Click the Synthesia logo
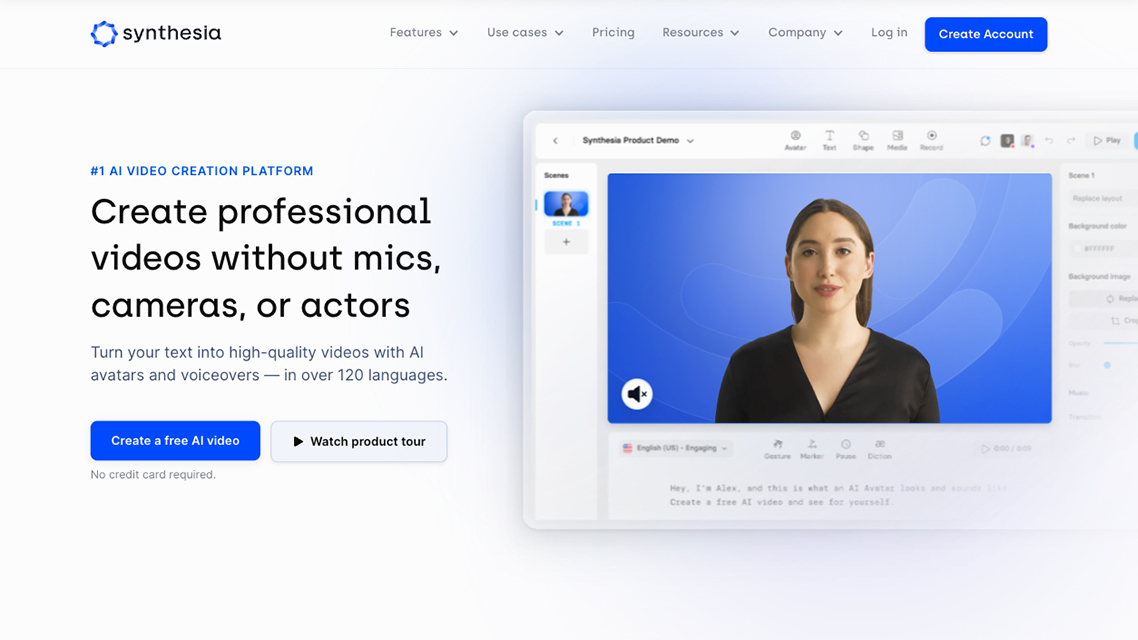The image size is (1138, 640). (x=156, y=33)
